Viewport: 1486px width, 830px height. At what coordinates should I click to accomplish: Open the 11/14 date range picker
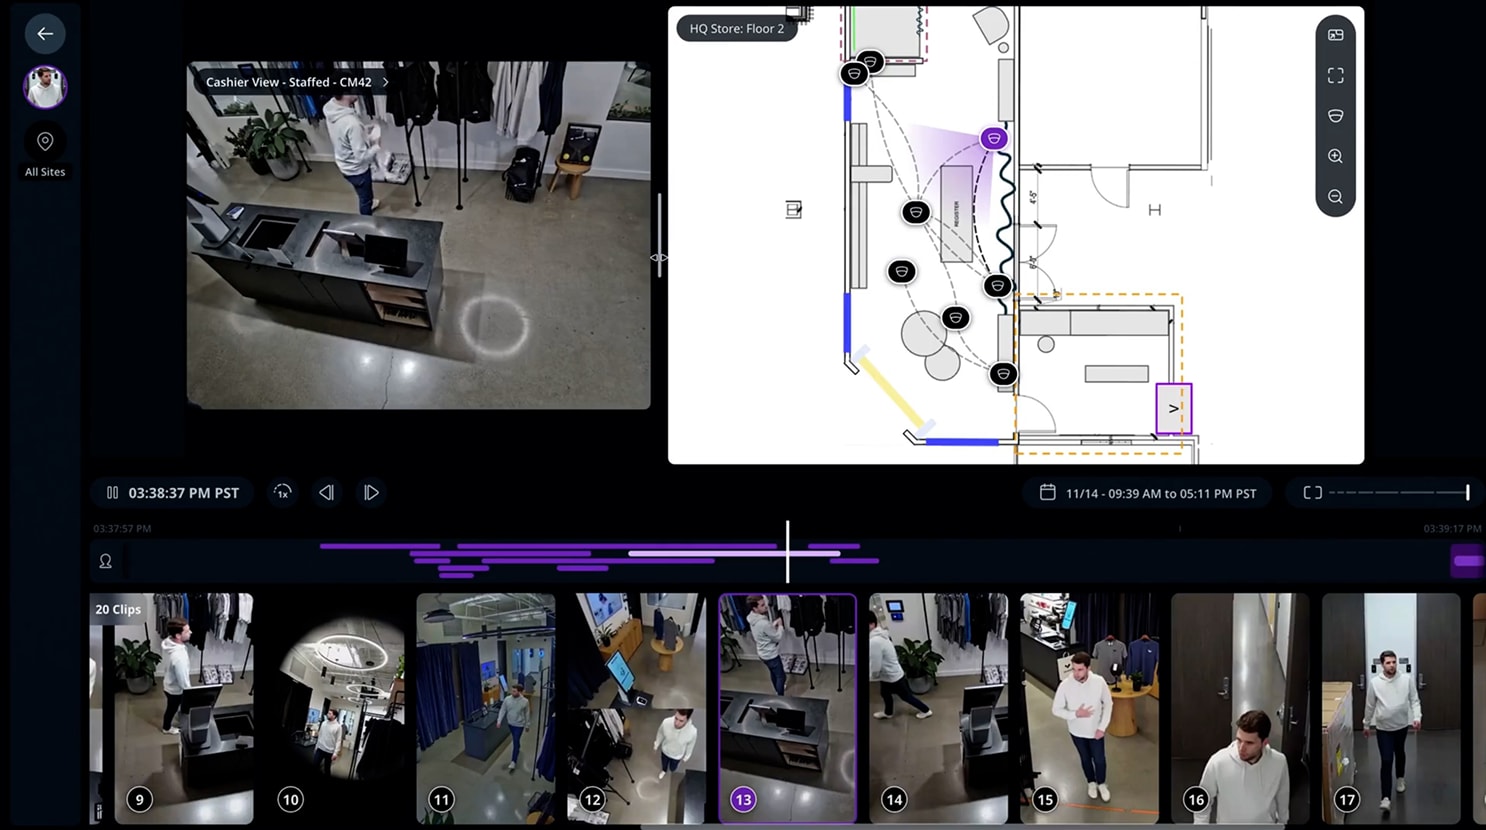1148,493
